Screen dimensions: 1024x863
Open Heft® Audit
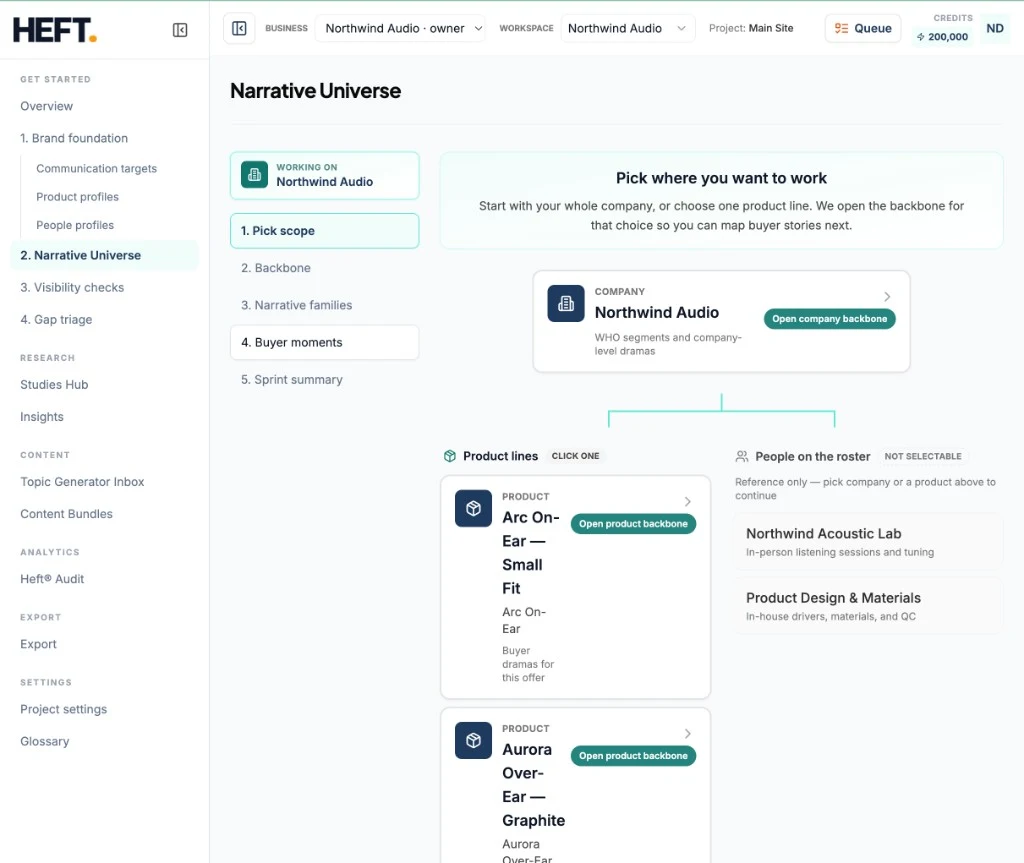coord(52,579)
